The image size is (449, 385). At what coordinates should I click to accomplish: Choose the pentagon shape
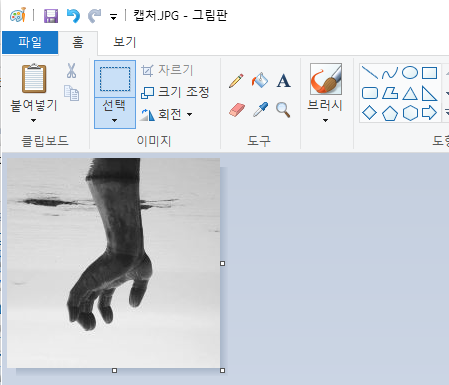[390, 113]
